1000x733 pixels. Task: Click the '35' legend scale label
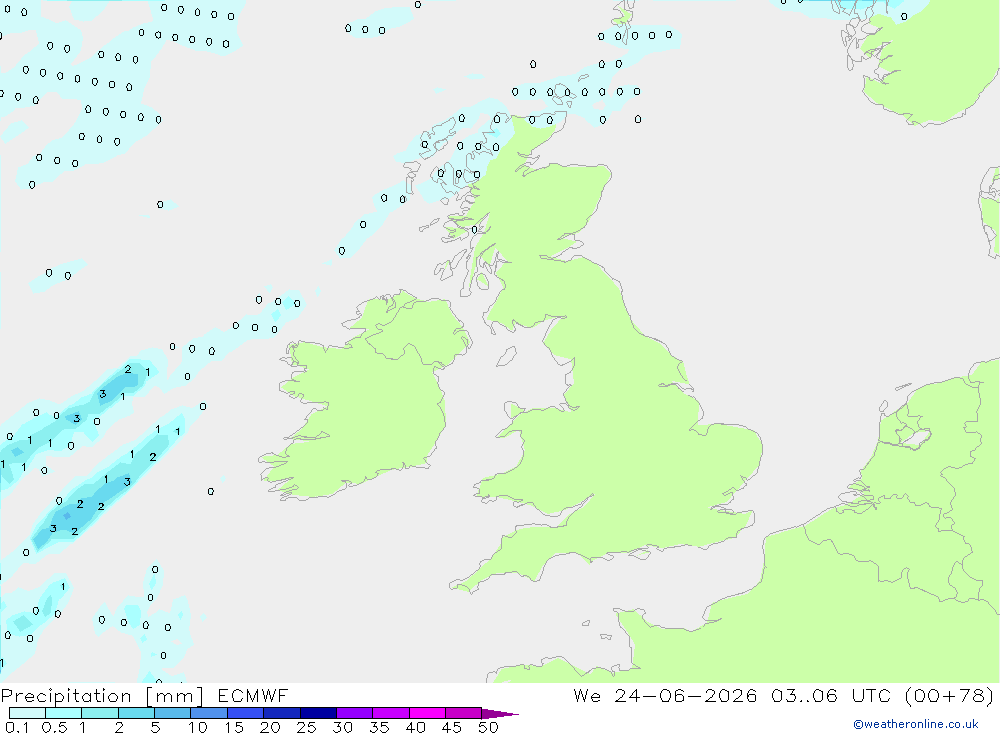[x=379, y=727]
